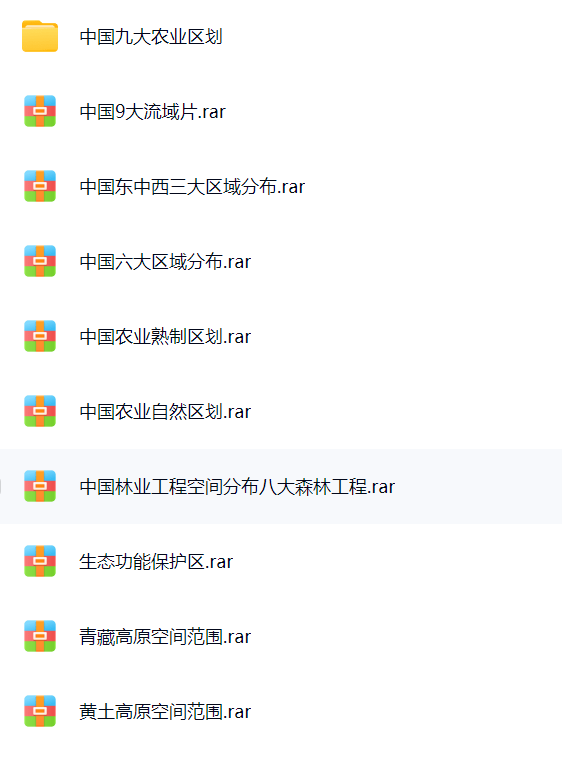
Task: Click the rar icon for 生态功能保护区.rar
Action: 40,562
